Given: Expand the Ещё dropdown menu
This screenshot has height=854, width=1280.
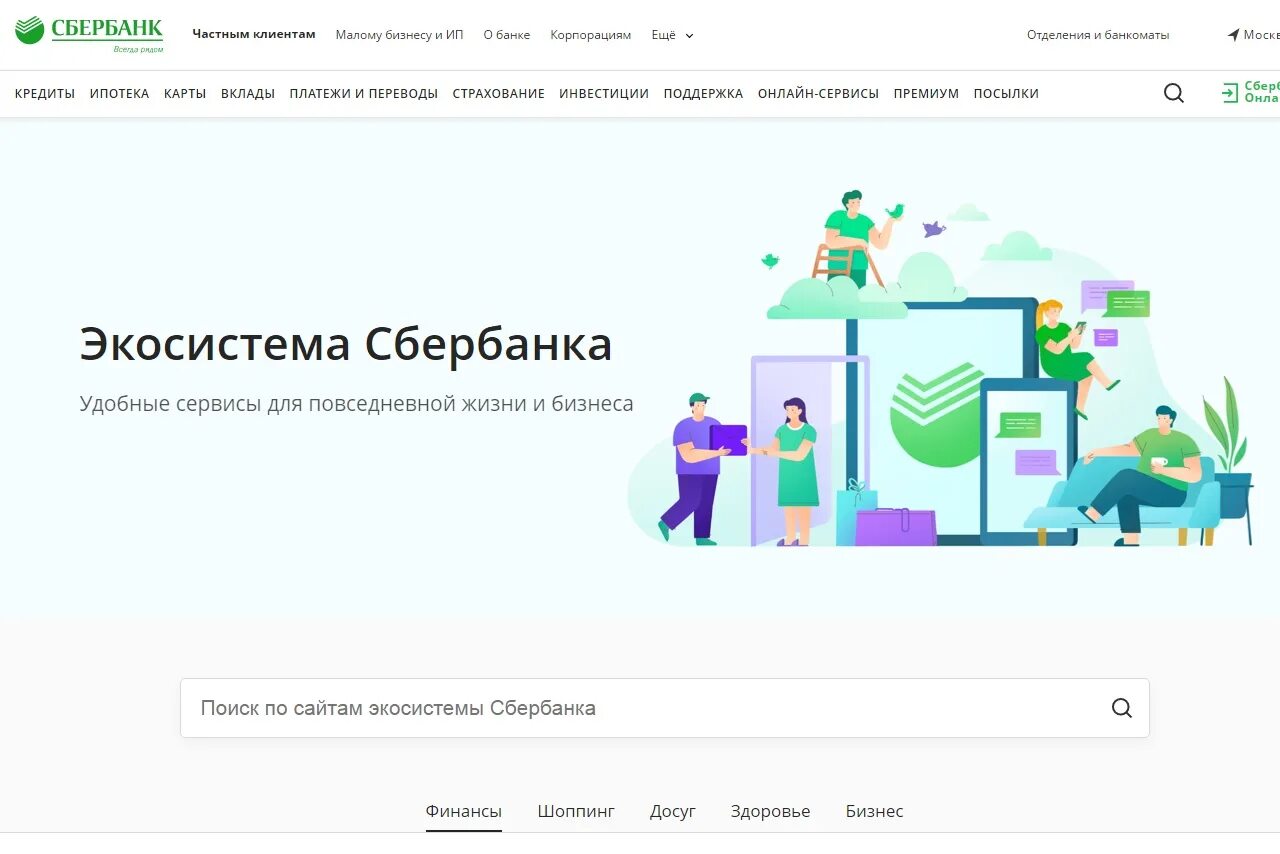Looking at the screenshot, I should 672,35.
